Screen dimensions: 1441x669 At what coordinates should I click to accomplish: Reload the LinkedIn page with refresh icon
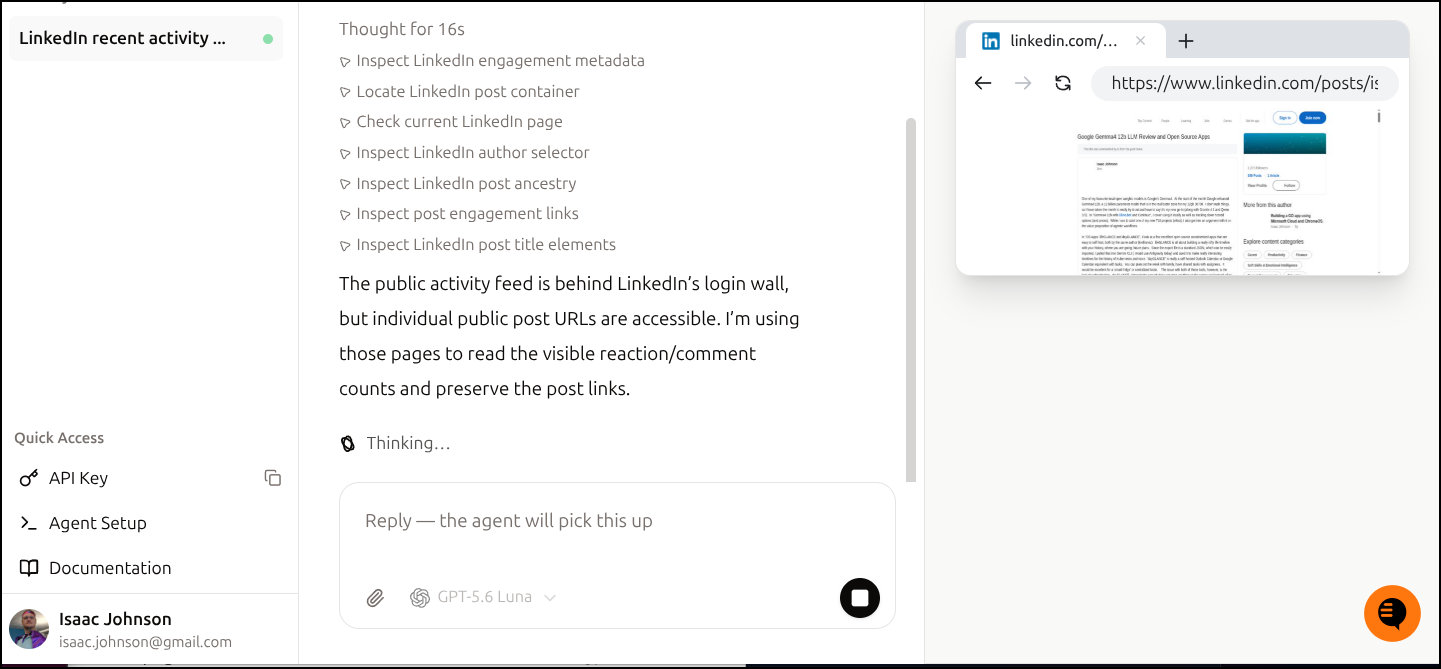coord(1063,83)
